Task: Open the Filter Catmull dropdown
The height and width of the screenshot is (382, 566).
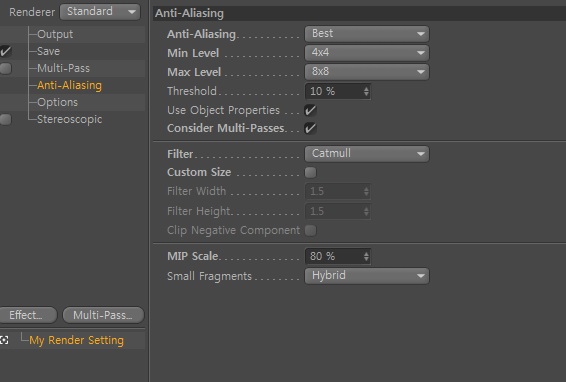Action: point(367,154)
